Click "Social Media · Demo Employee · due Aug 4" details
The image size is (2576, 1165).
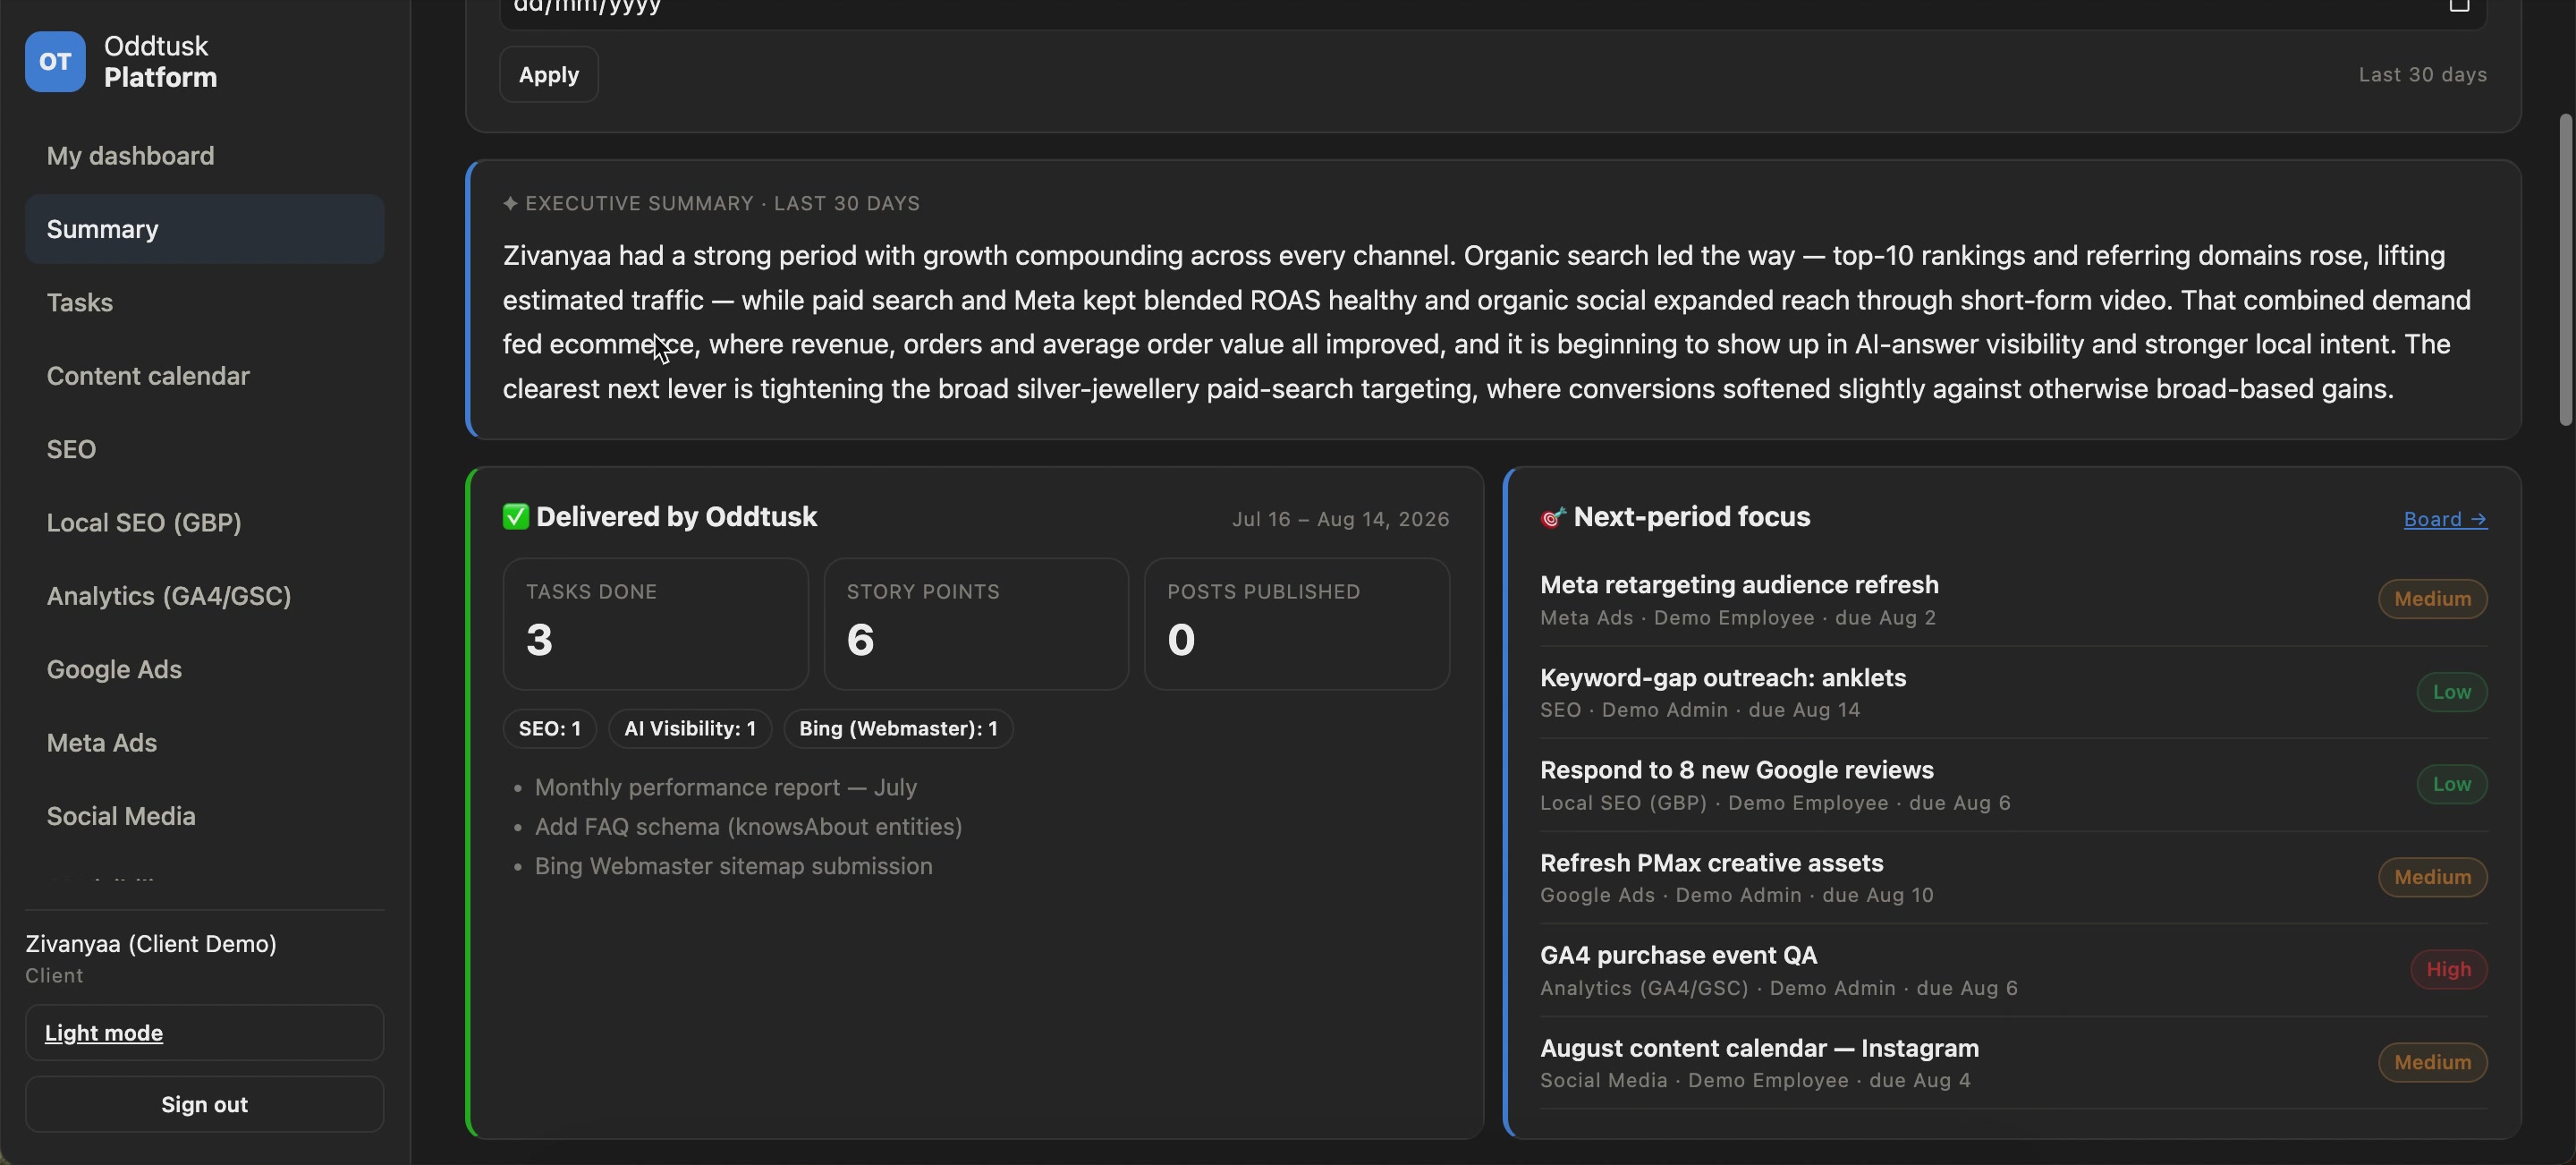click(x=1756, y=1080)
